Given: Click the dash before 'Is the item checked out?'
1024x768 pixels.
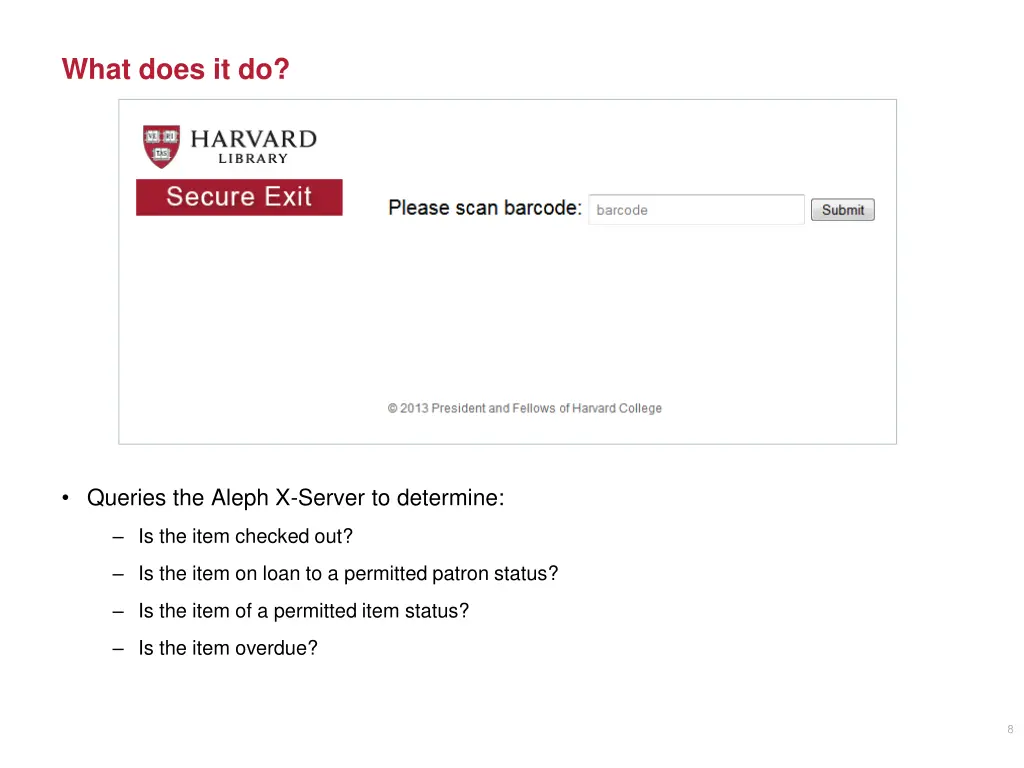Looking at the screenshot, I should [x=118, y=537].
